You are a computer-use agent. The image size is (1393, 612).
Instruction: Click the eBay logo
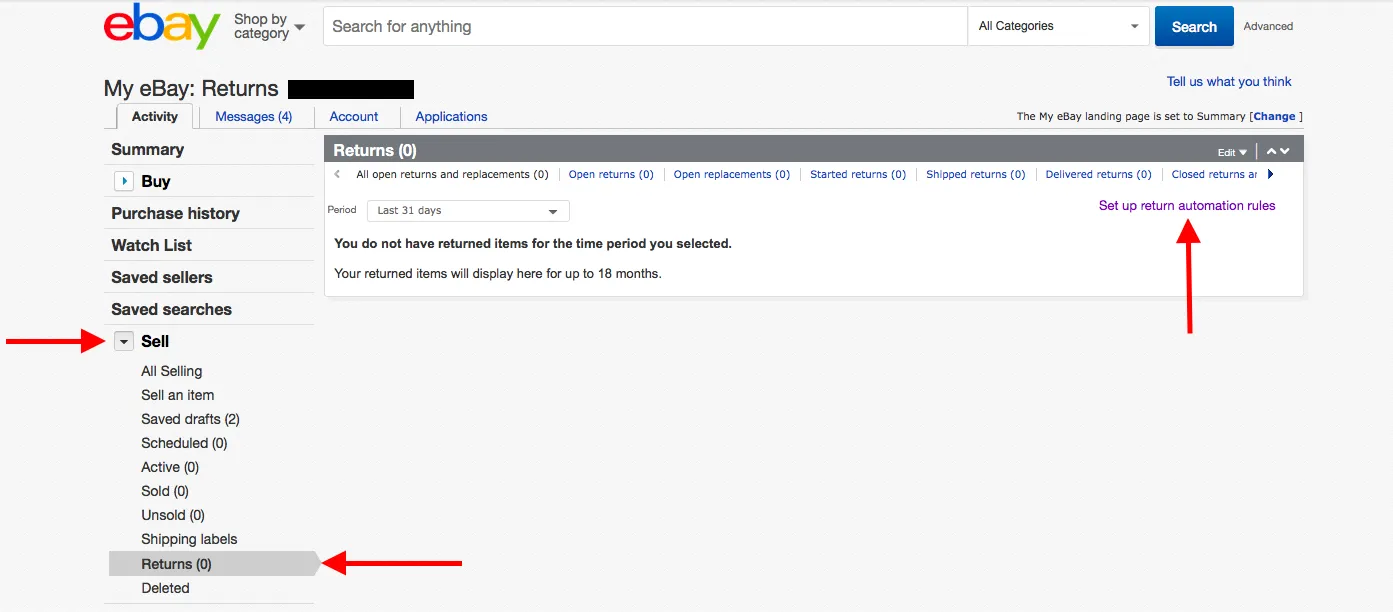point(161,27)
